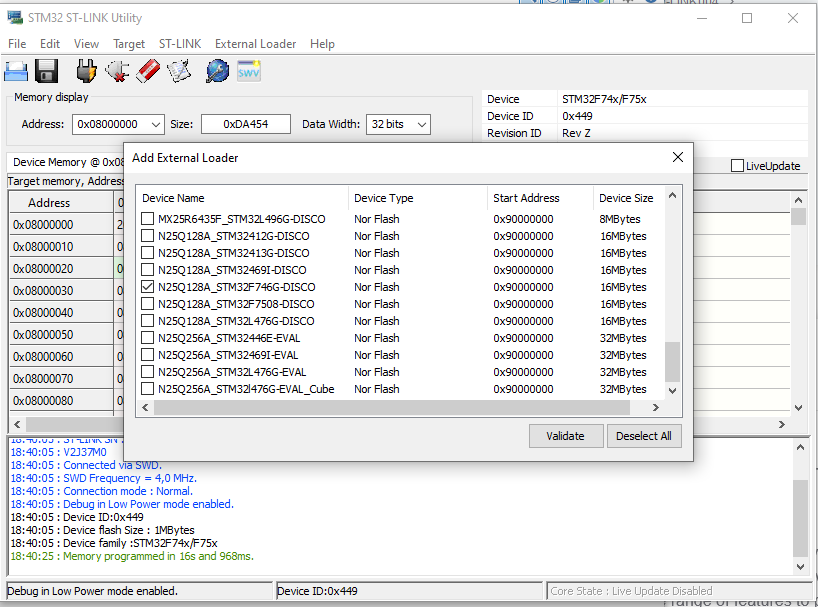This screenshot has height=607, width=818.
Task: Open the Help menu
Action: pos(322,44)
